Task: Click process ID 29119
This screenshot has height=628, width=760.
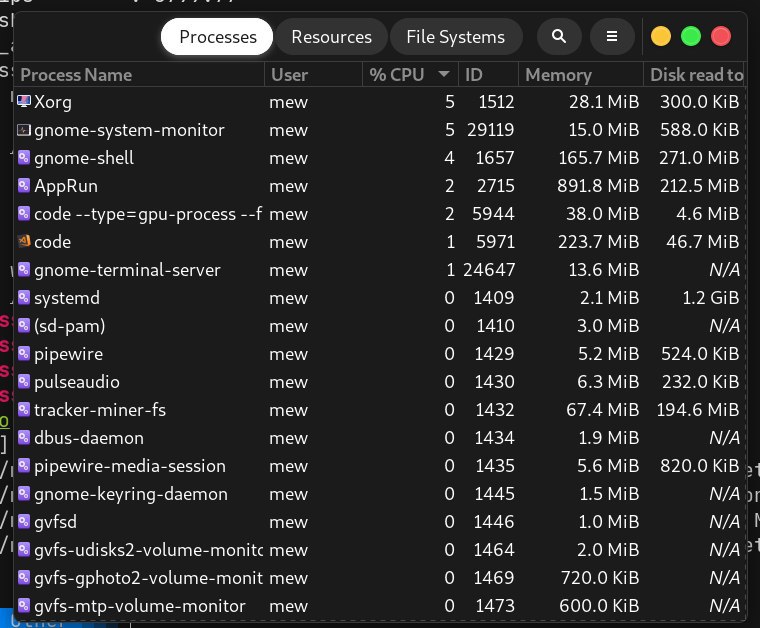Action: (491, 129)
